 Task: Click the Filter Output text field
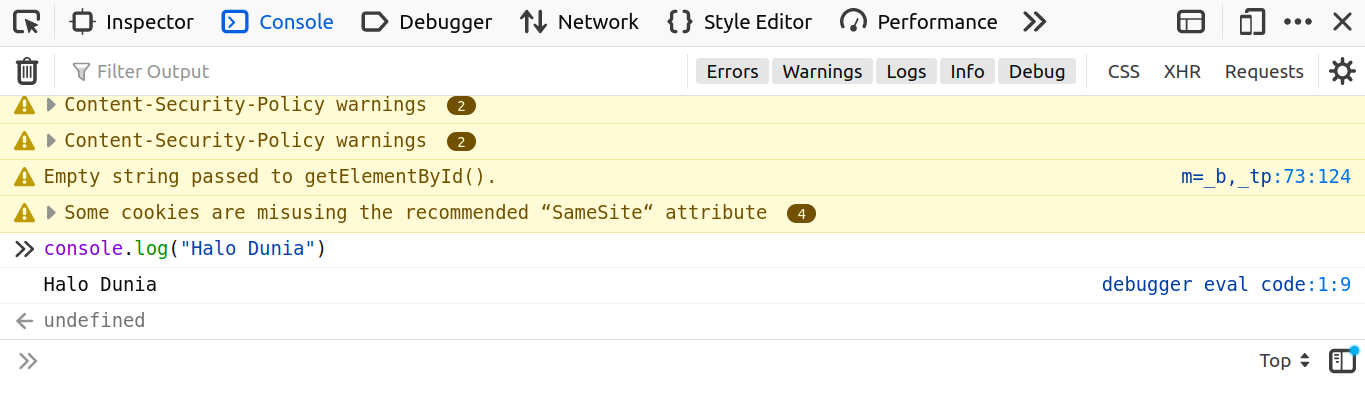[380, 71]
